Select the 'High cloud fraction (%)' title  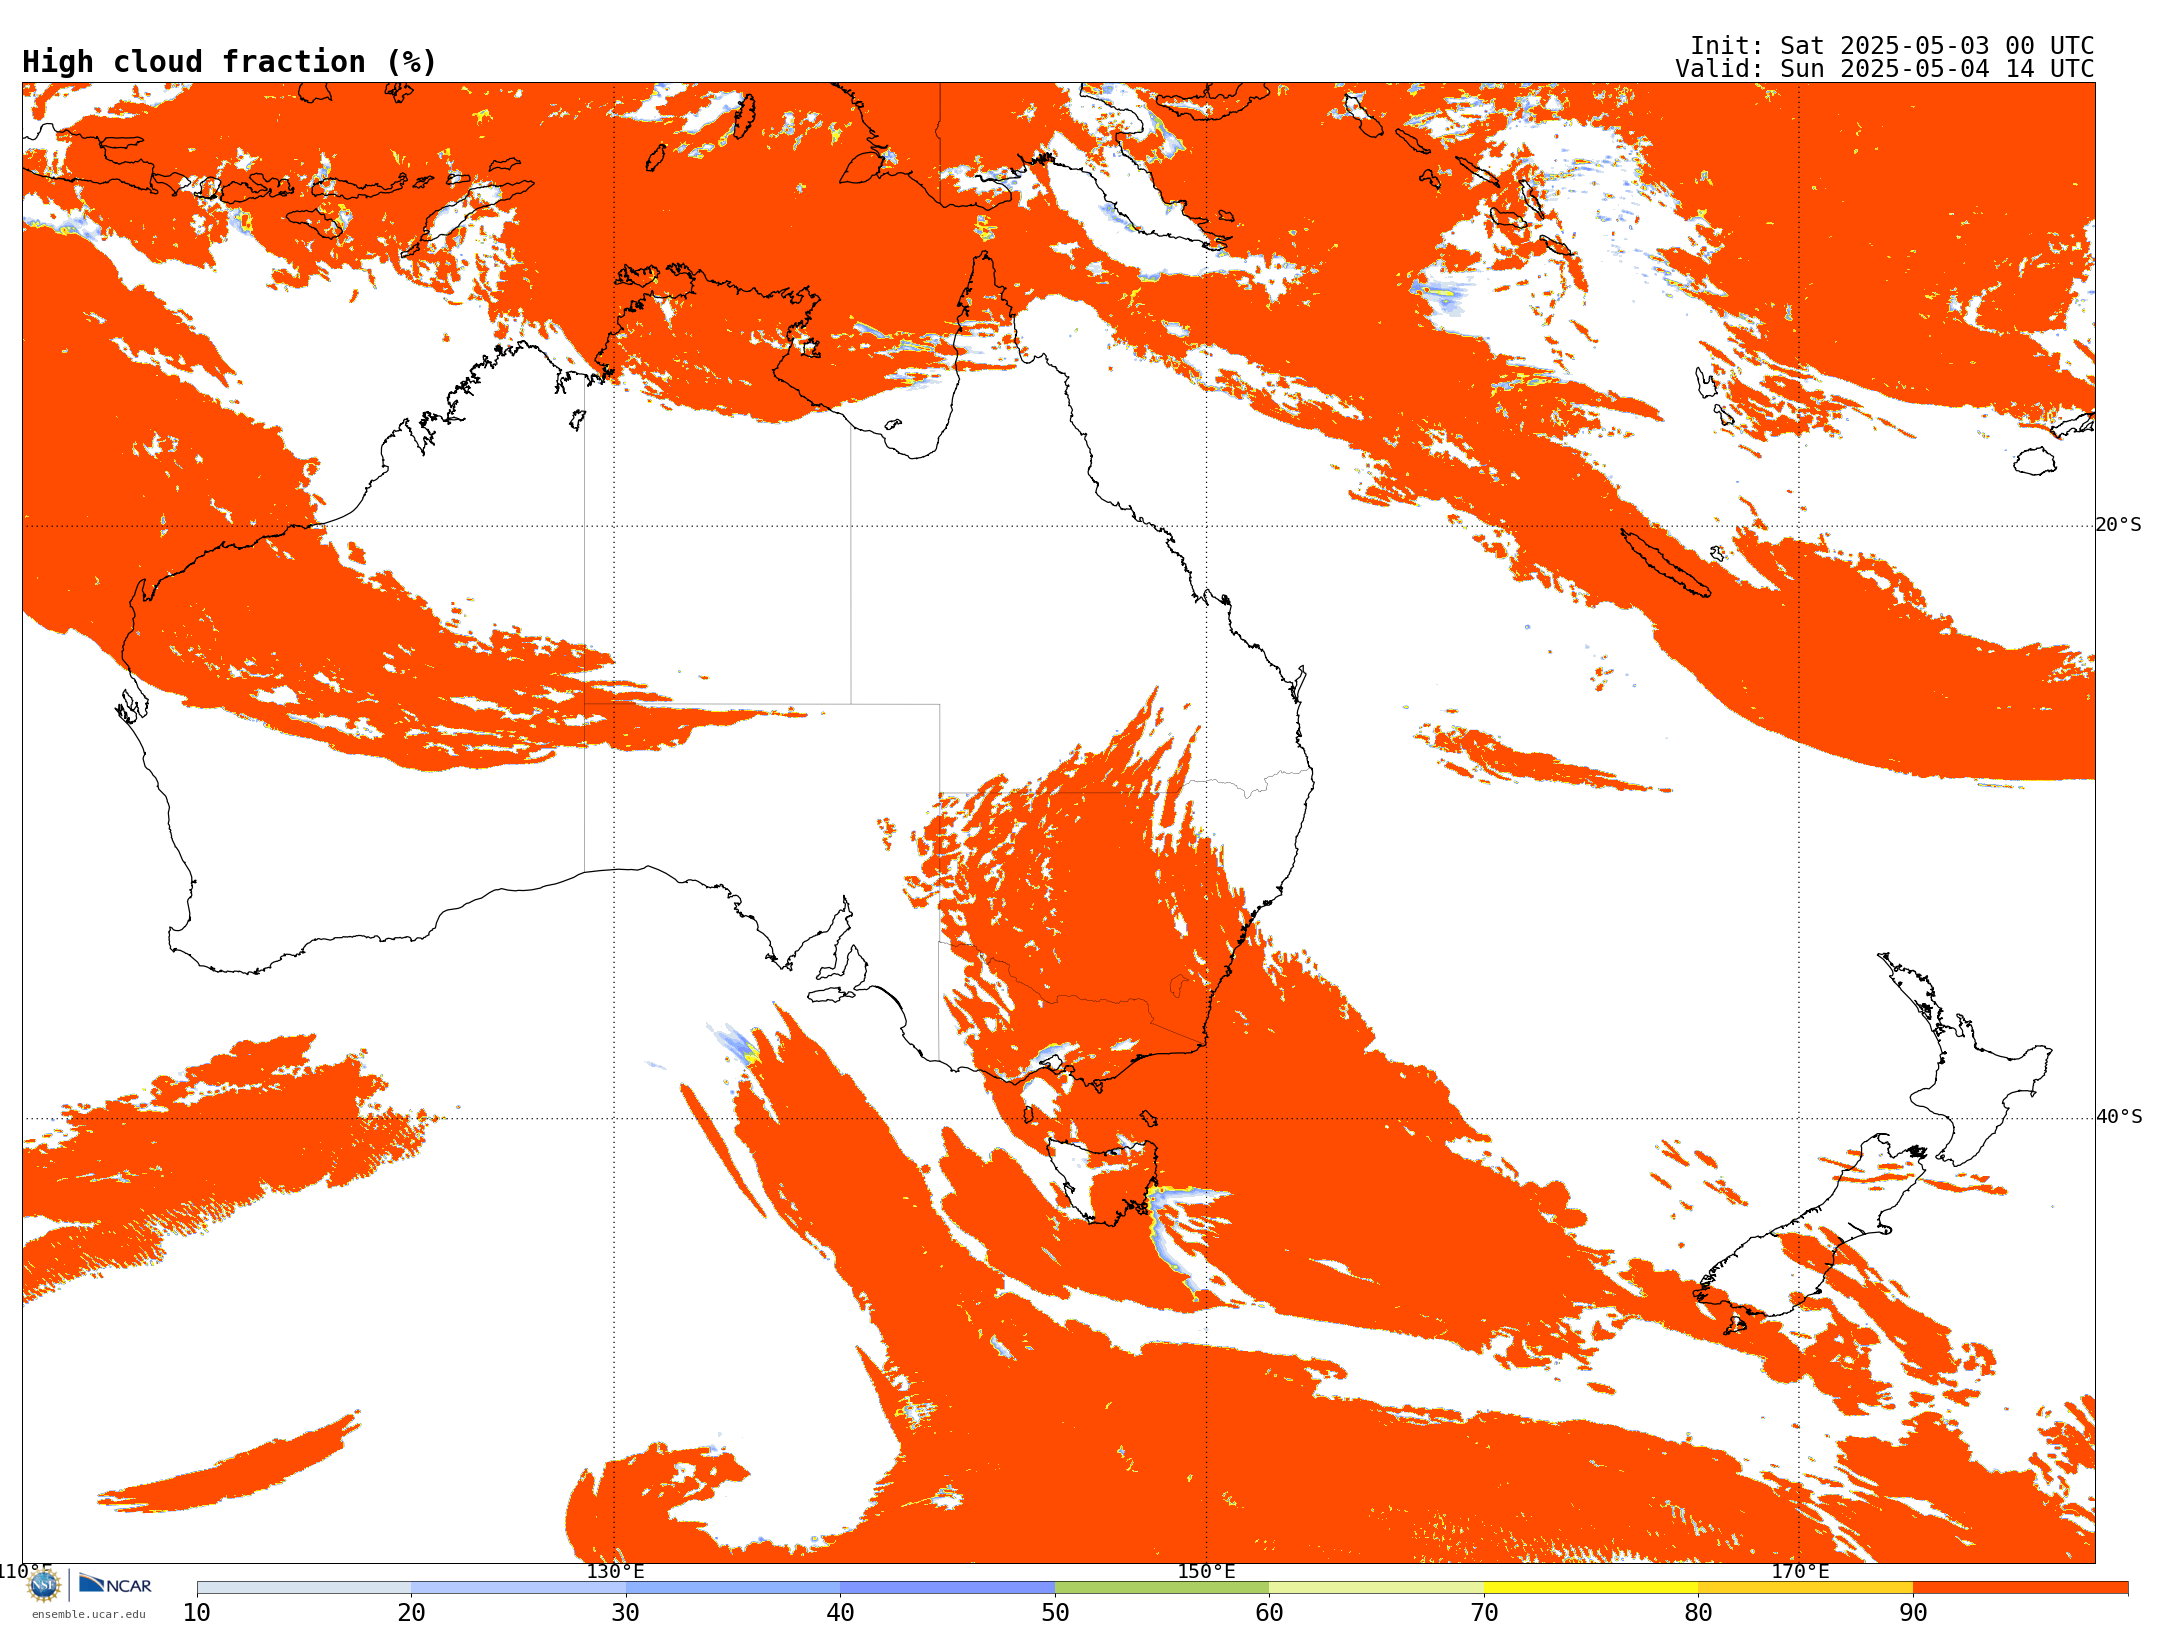(229, 62)
